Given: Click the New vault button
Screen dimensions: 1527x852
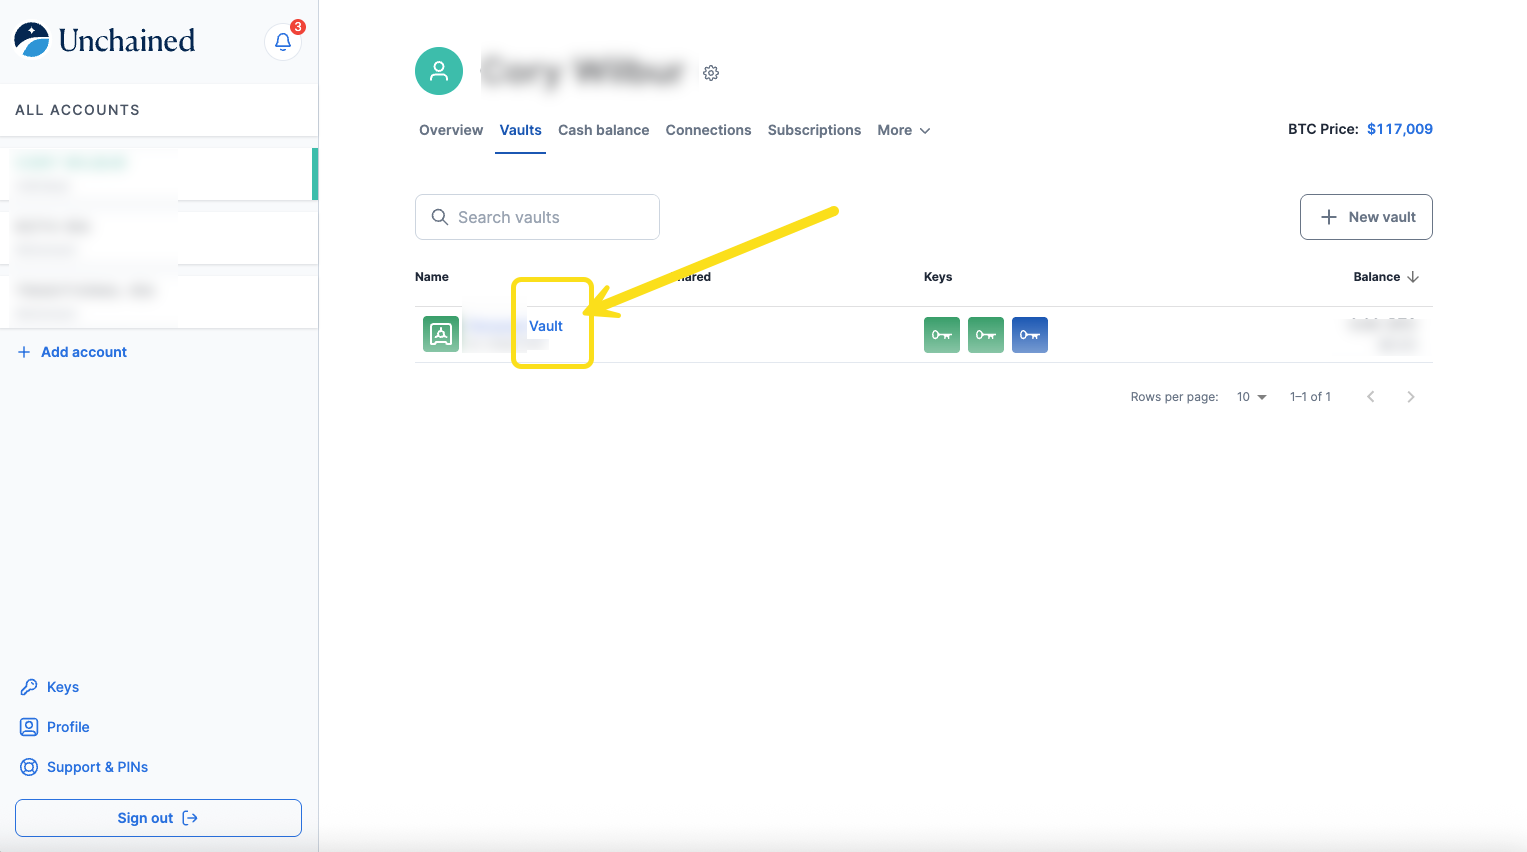Looking at the screenshot, I should coord(1365,217).
